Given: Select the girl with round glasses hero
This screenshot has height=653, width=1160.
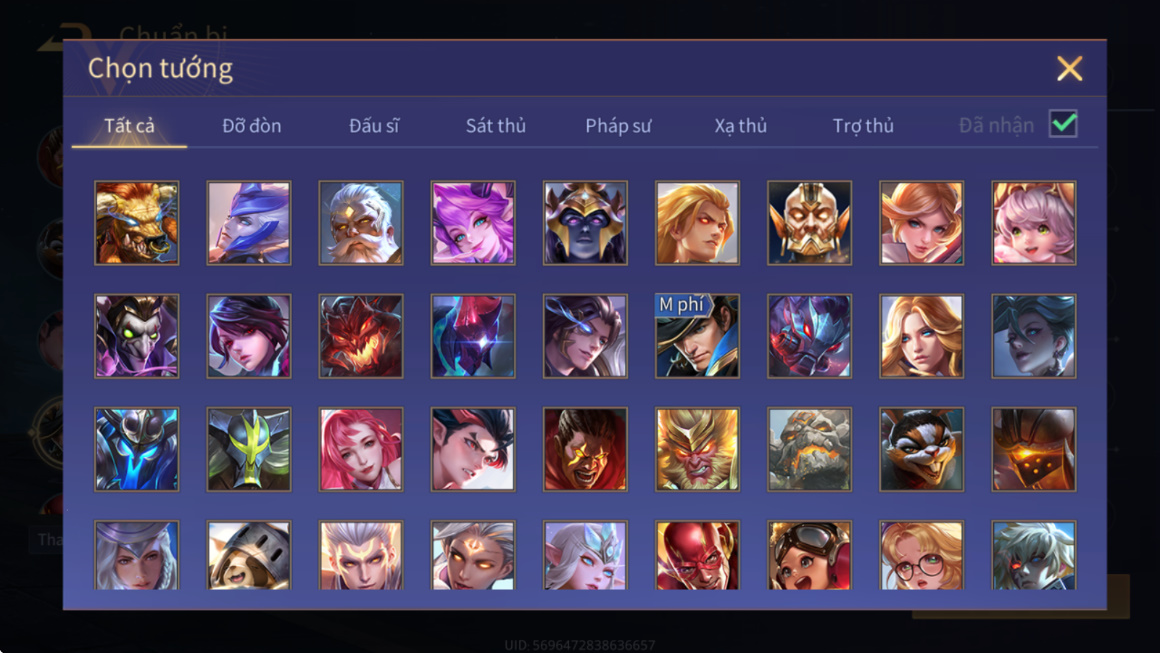Looking at the screenshot, I should (922, 555).
